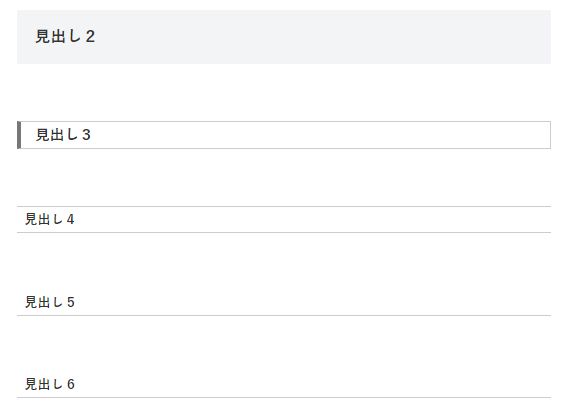Click the bottom border line below 見出し４
Viewport: 571px width, 412px height.
click(x=284, y=232)
